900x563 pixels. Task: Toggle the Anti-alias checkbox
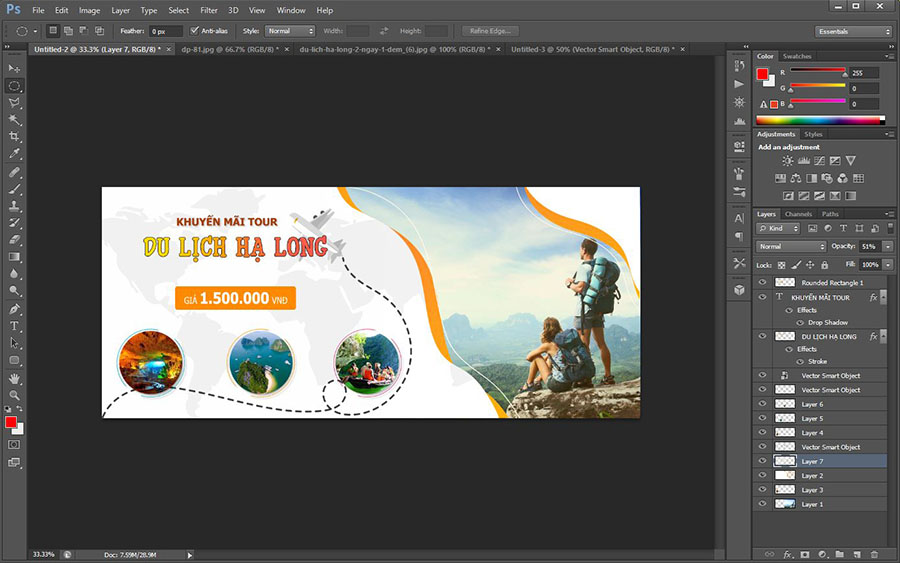pos(194,31)
